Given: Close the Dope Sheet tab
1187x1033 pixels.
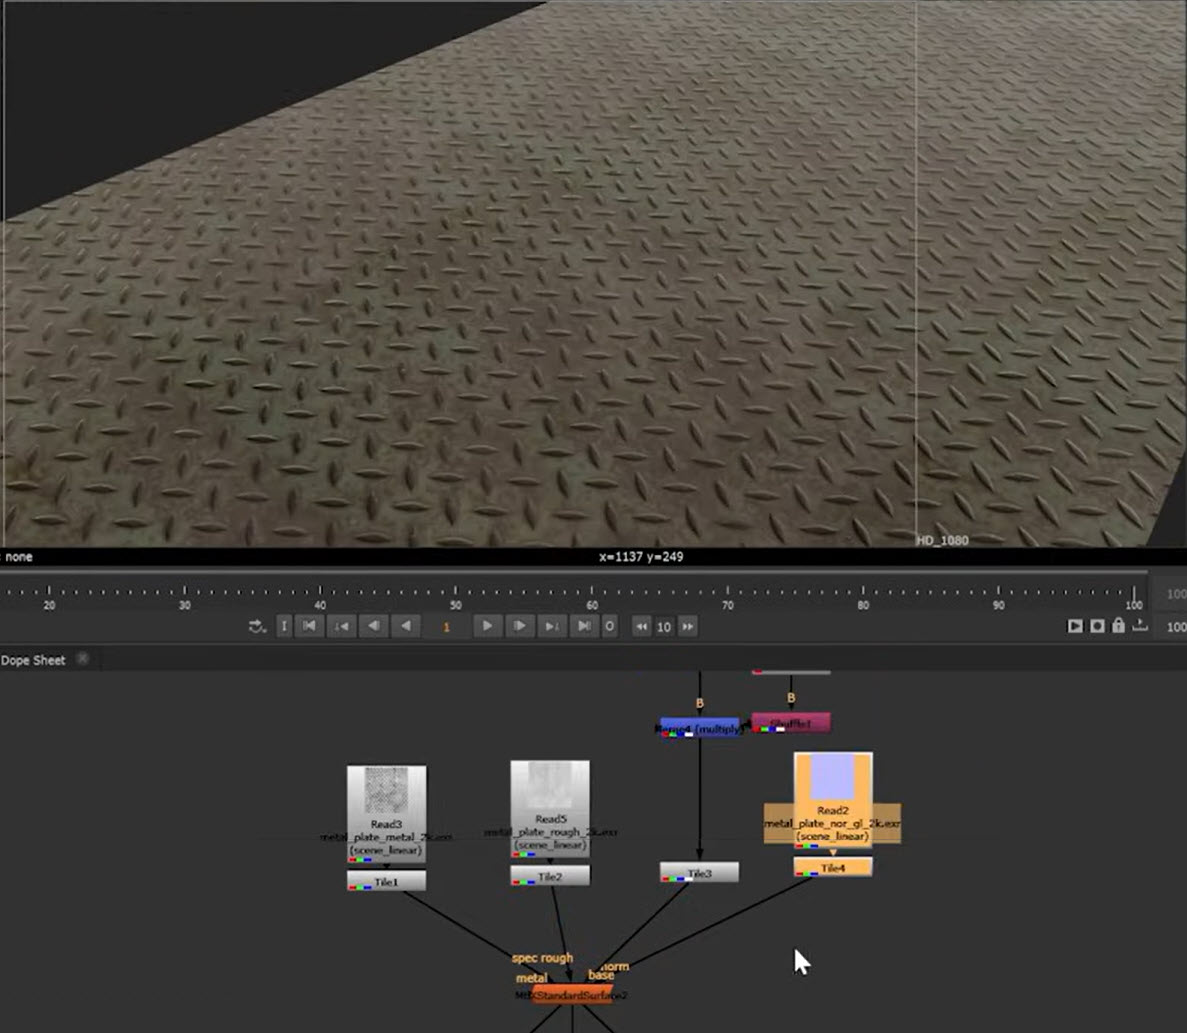Looking at the screenshot, I should 83,659.
